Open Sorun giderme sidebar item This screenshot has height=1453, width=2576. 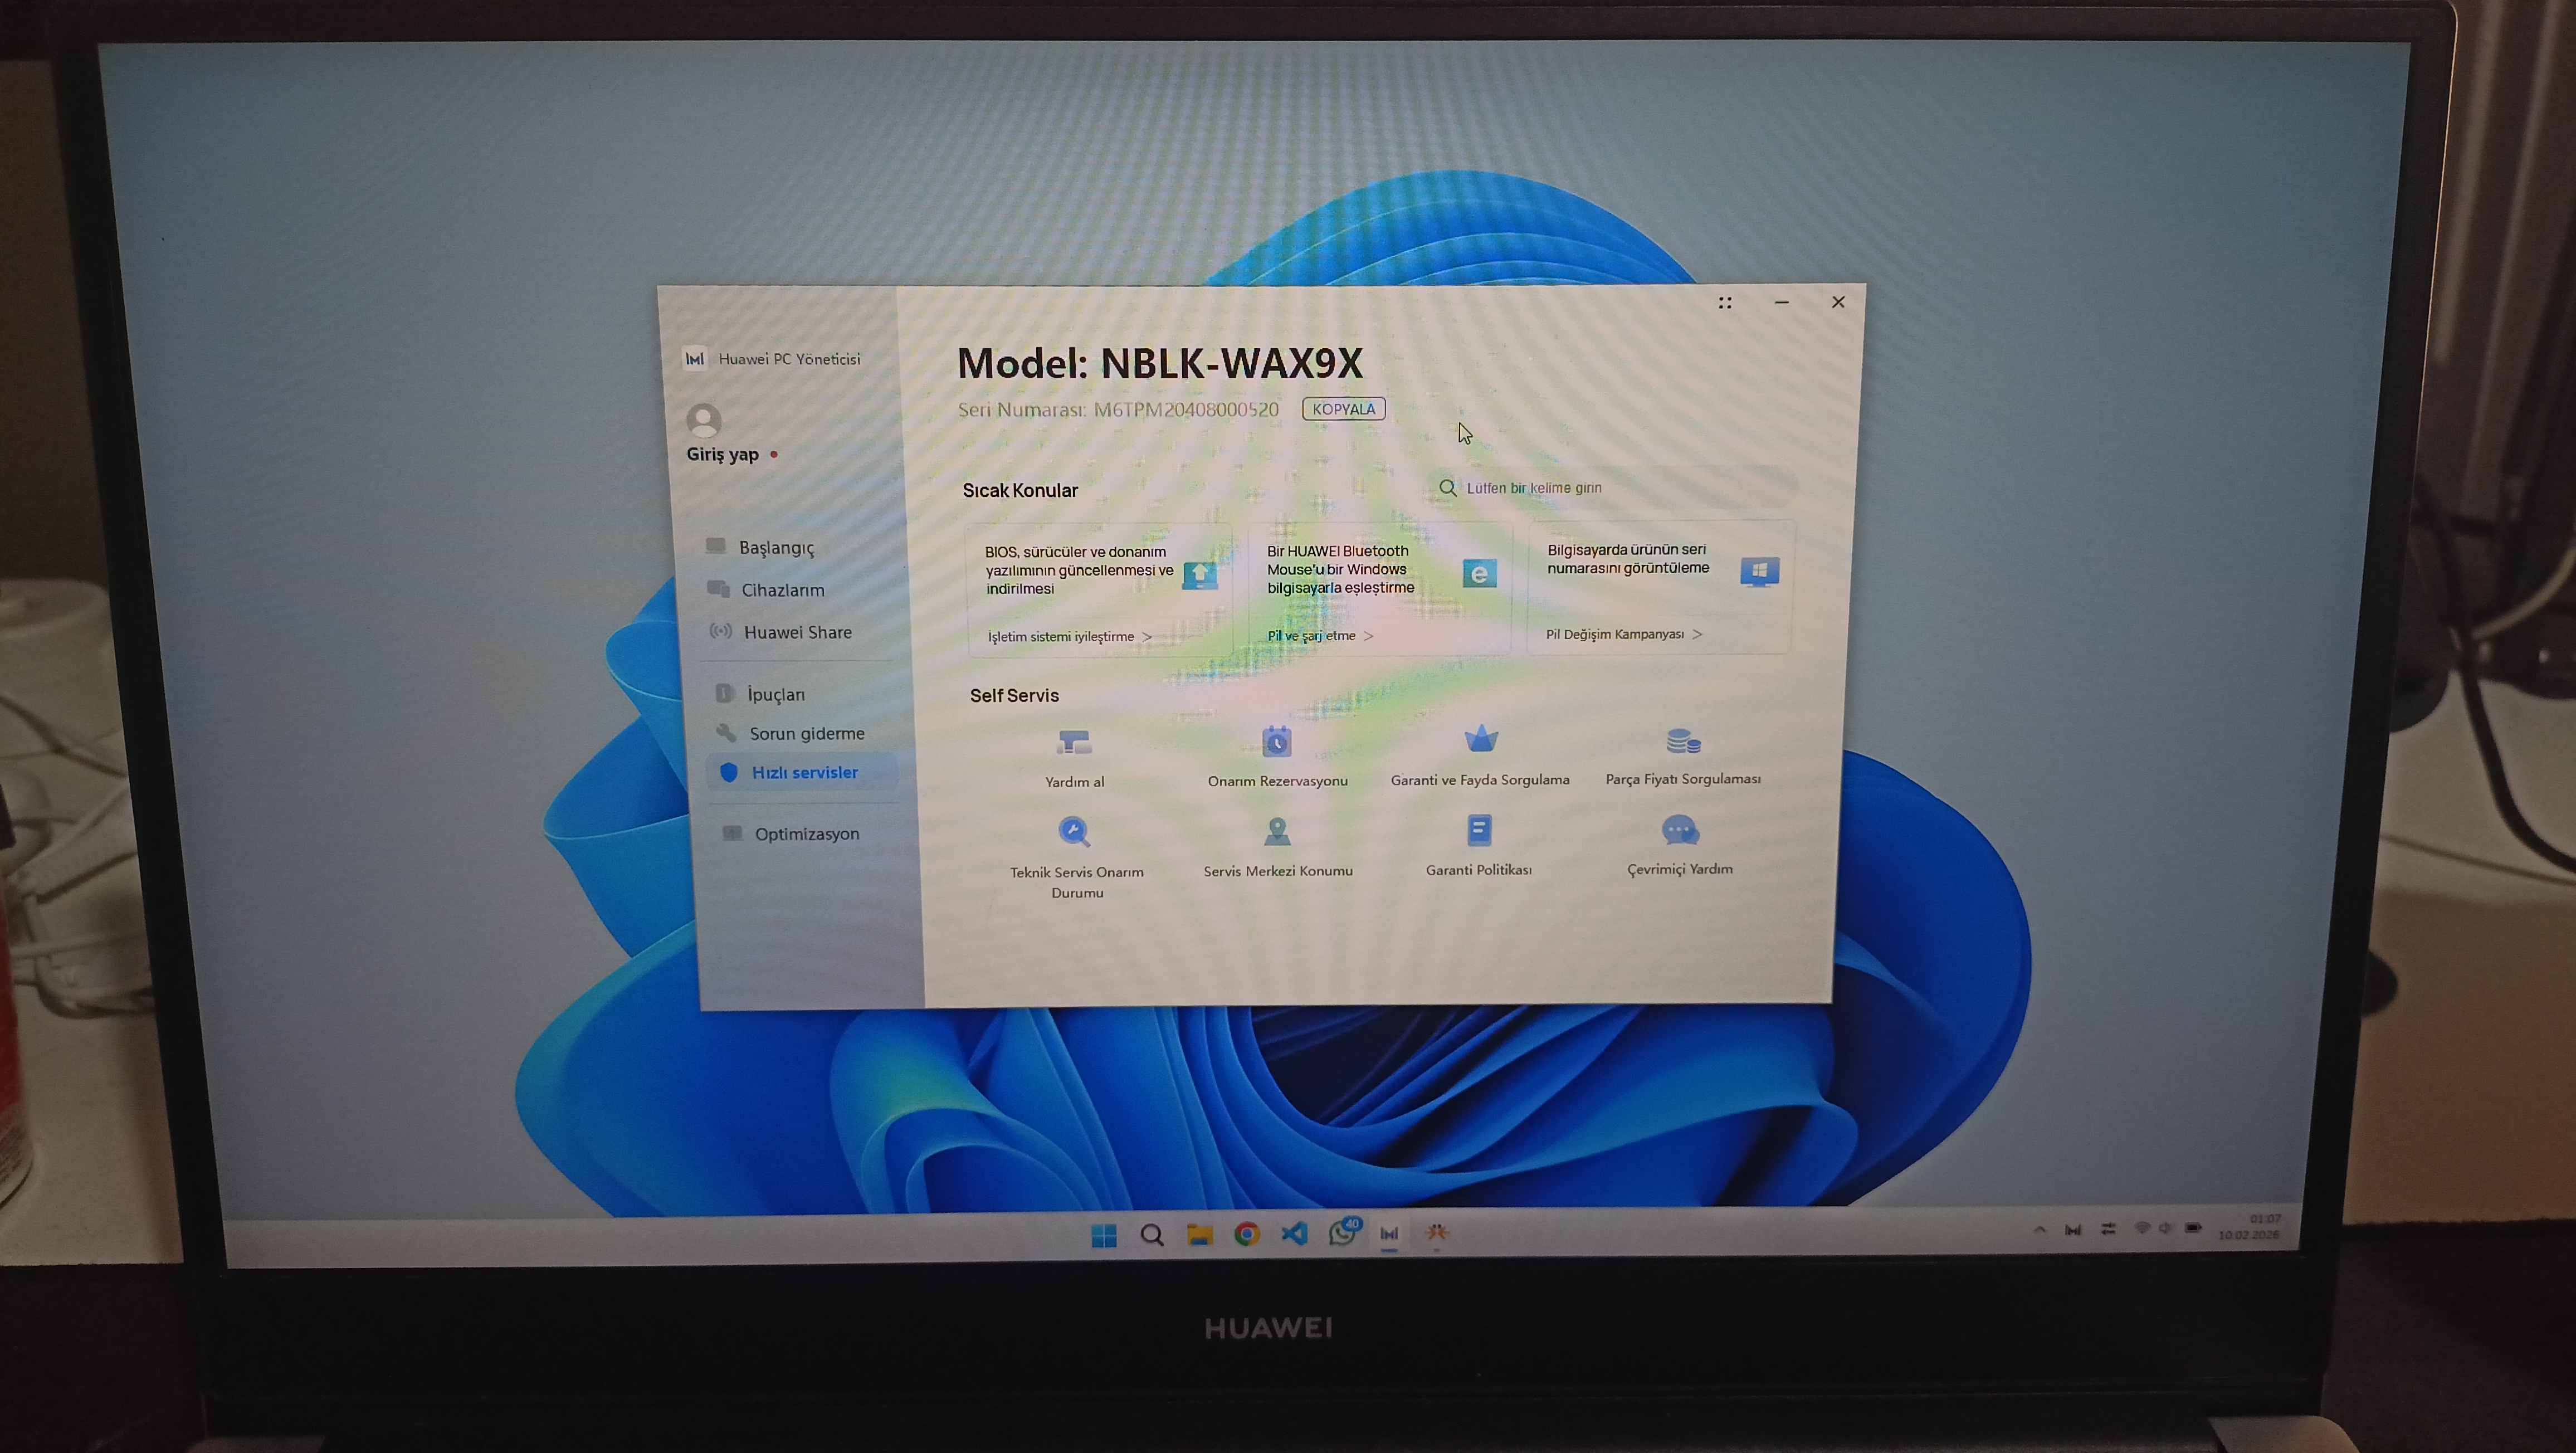(x=806, y=734)
